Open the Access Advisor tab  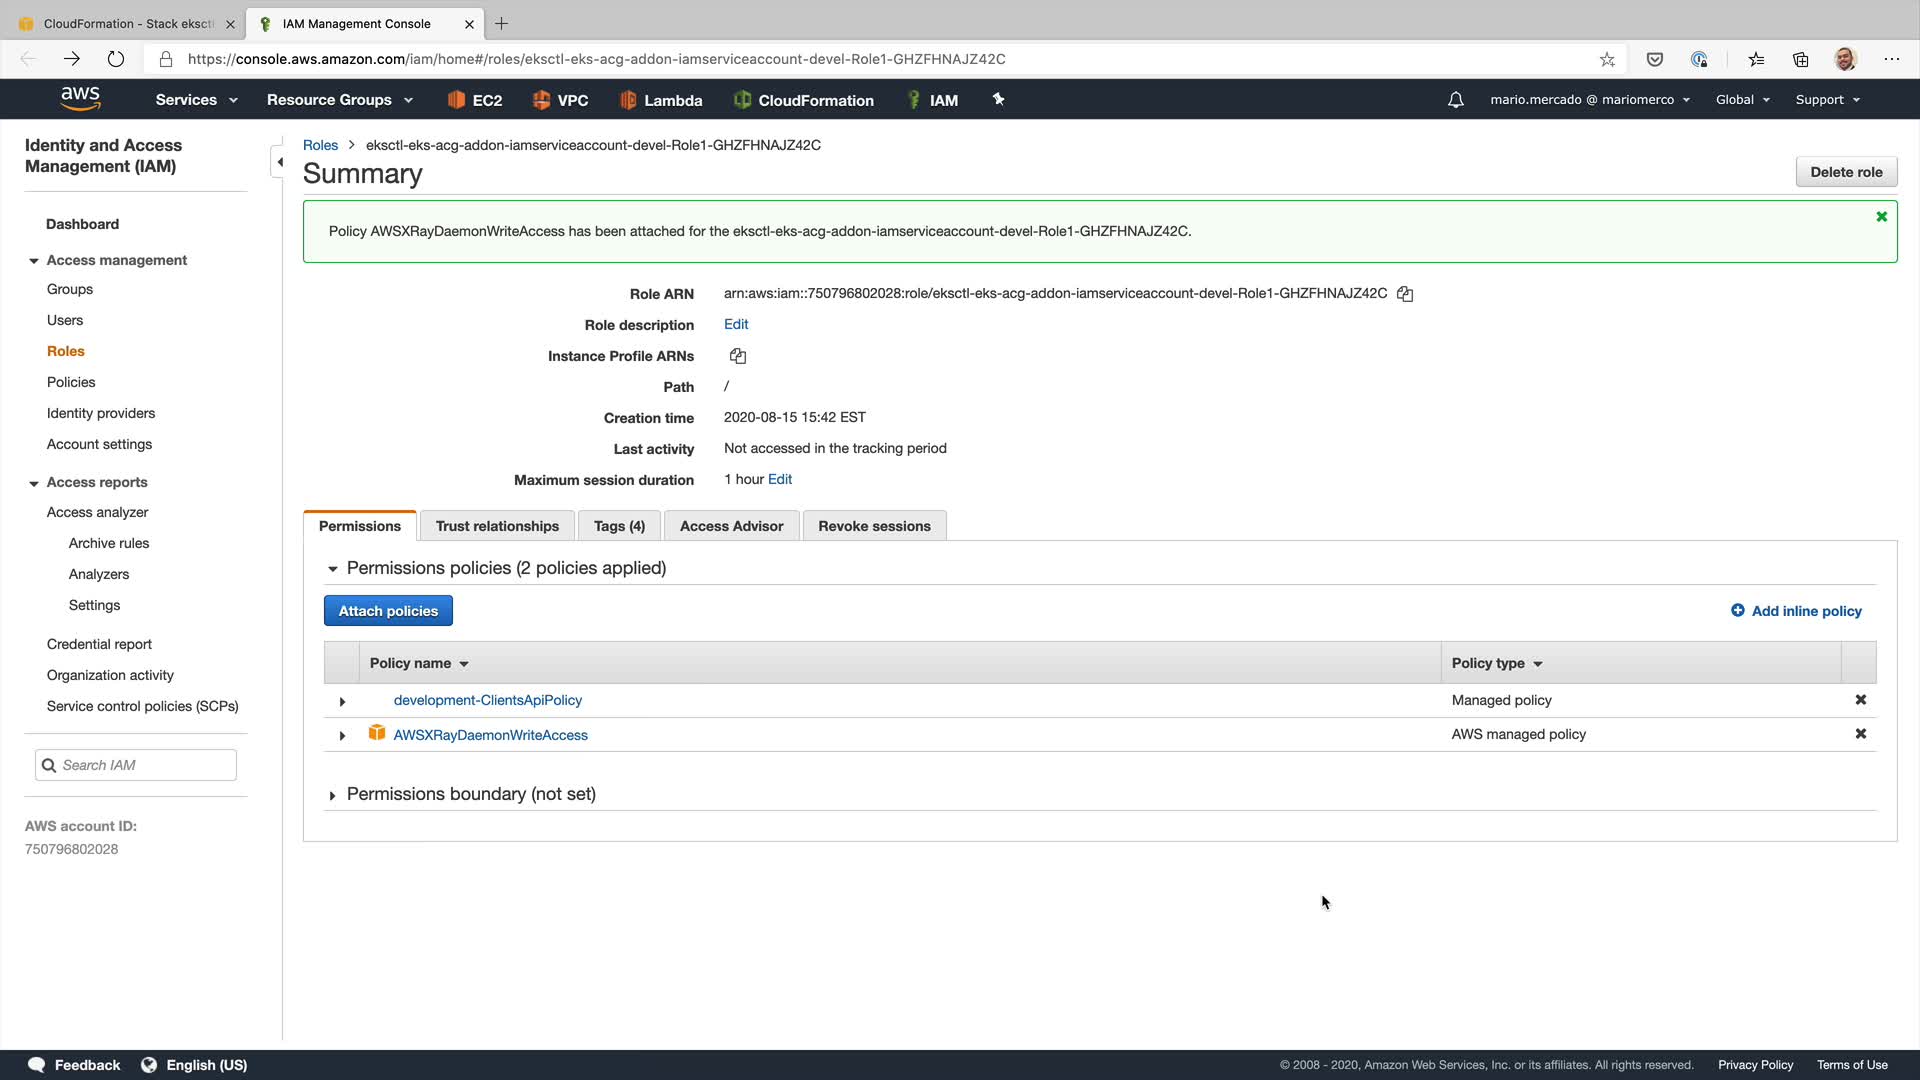(x=731, y=526)
